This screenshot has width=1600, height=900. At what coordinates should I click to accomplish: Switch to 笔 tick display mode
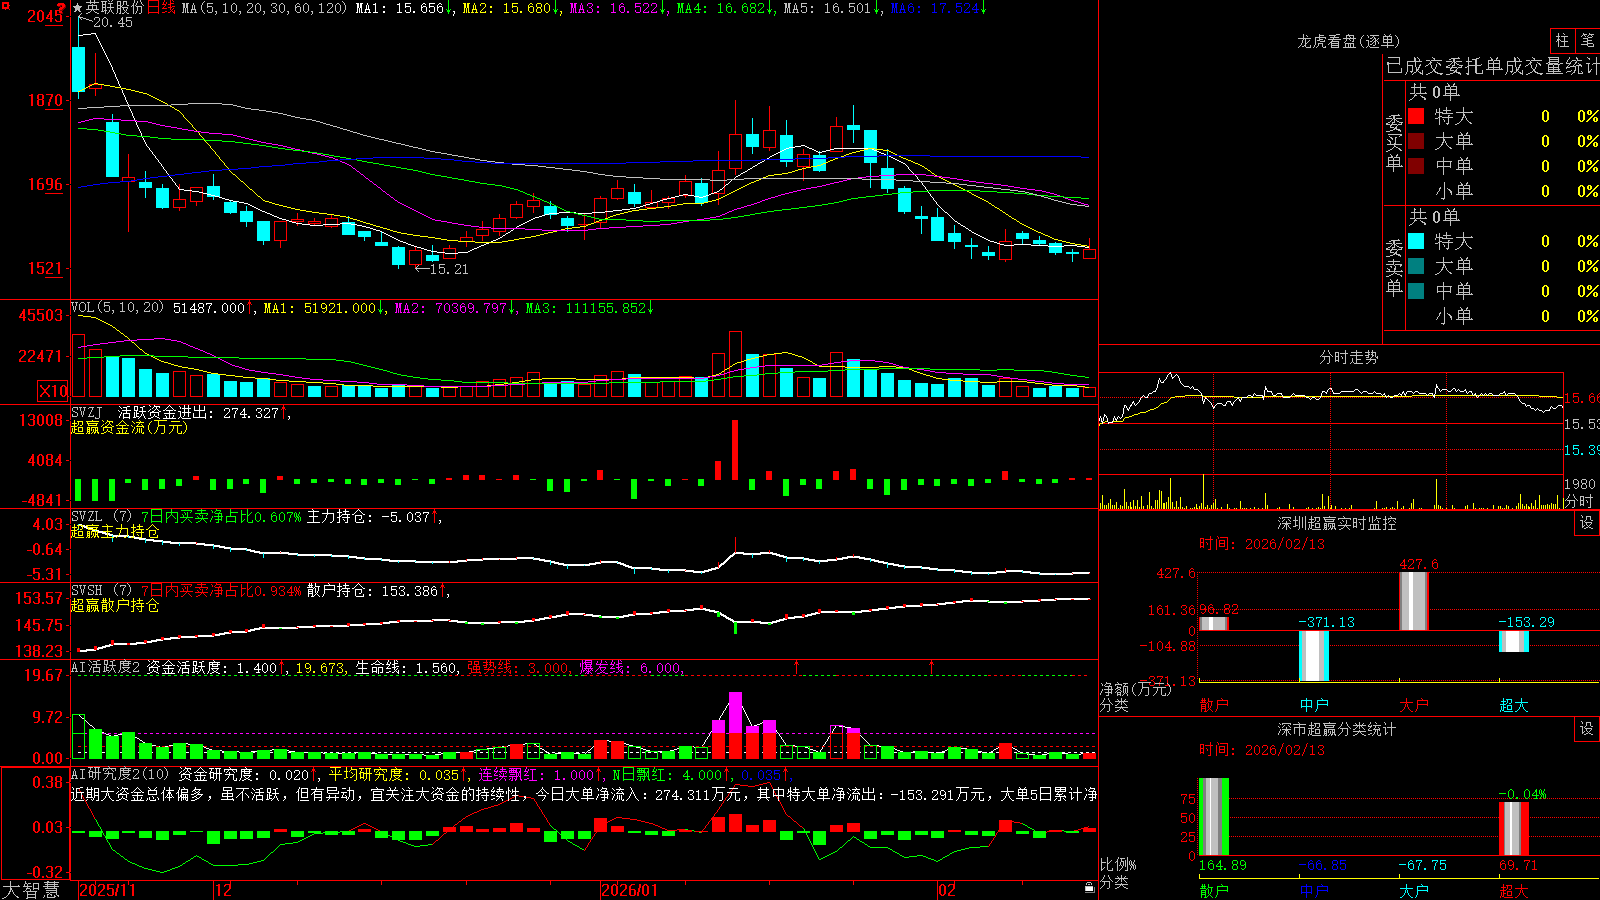(x=1587, y=40)
